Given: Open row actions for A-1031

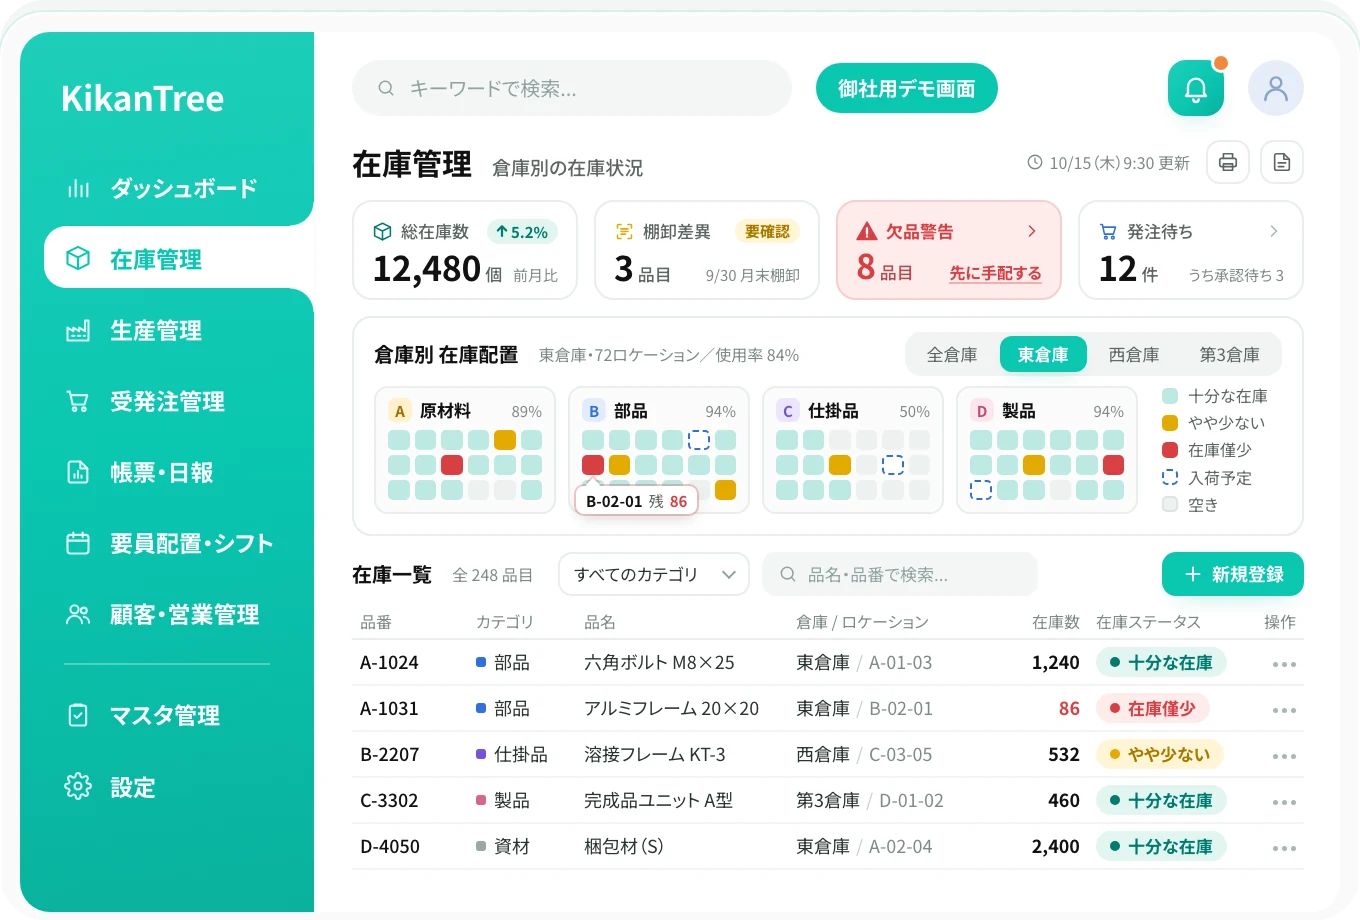Looking at the screenshot, I should (1284, 709).
